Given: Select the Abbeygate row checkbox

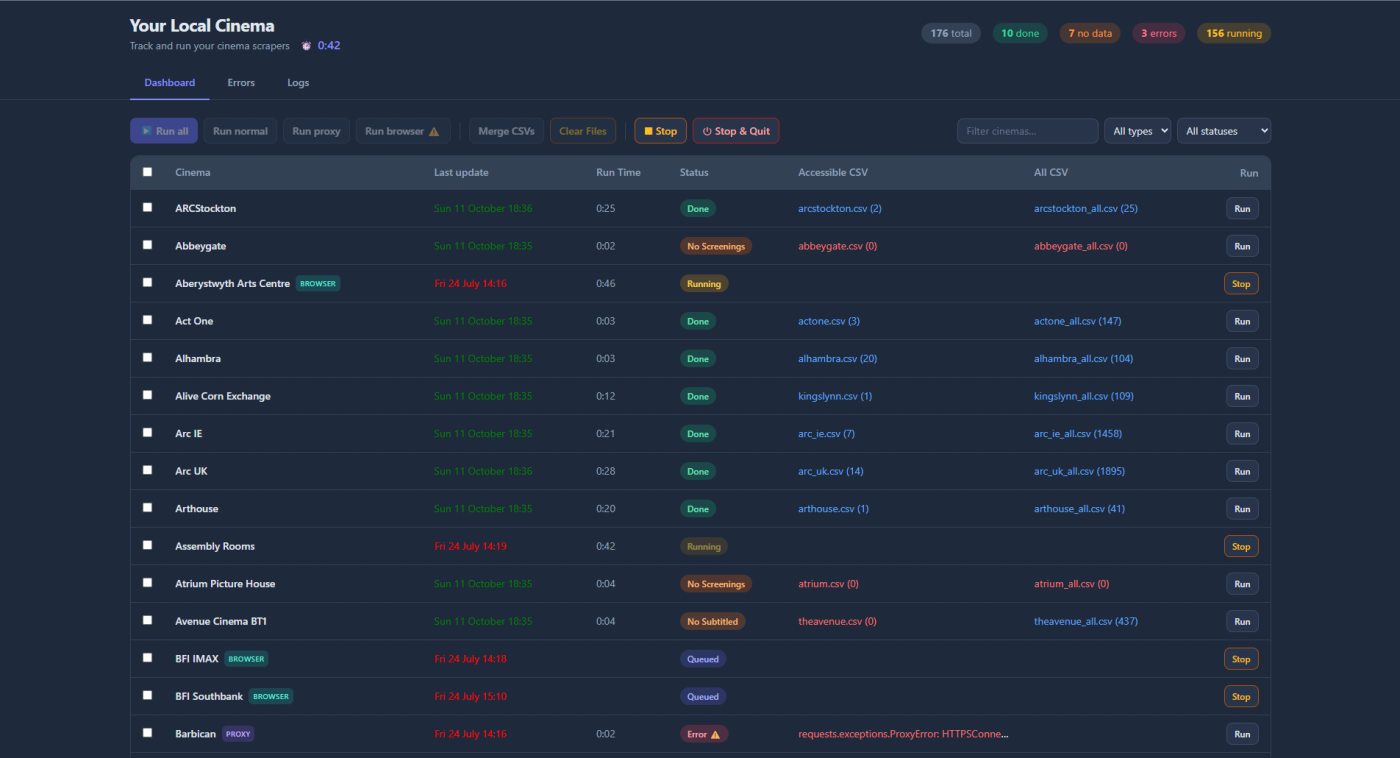Looking at the screenshot, I should point(148,245).
